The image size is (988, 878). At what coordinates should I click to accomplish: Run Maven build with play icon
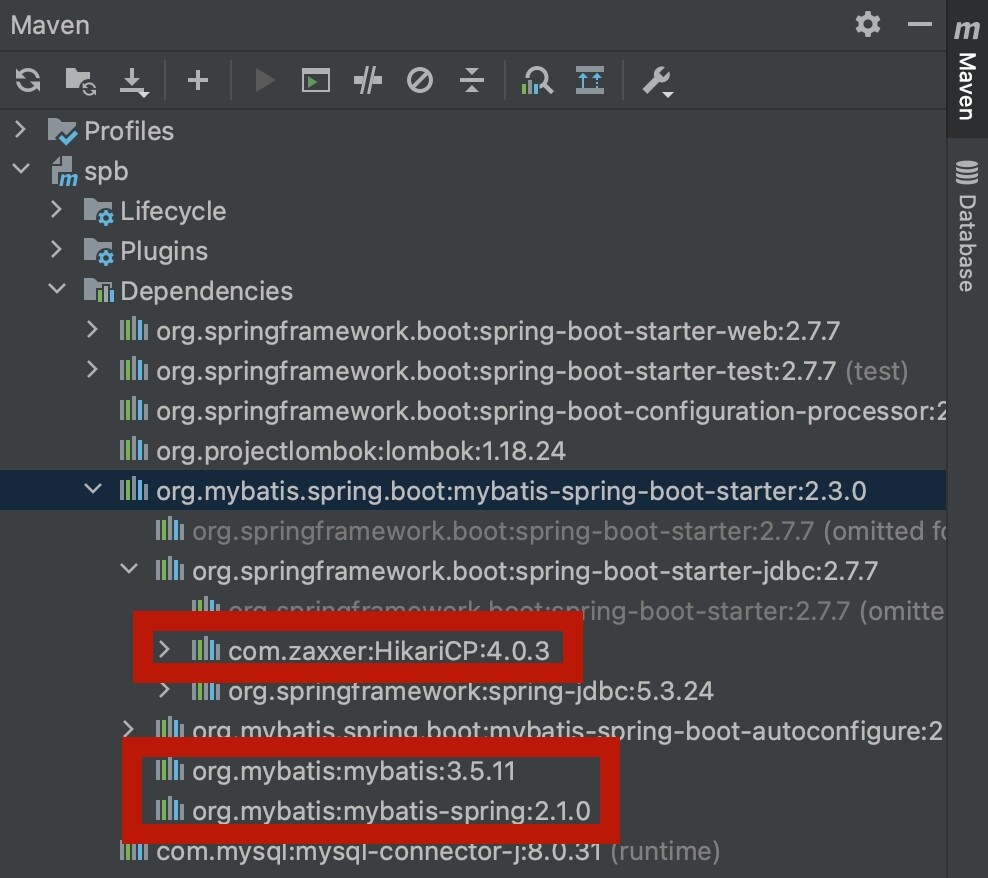coord(263,81)
